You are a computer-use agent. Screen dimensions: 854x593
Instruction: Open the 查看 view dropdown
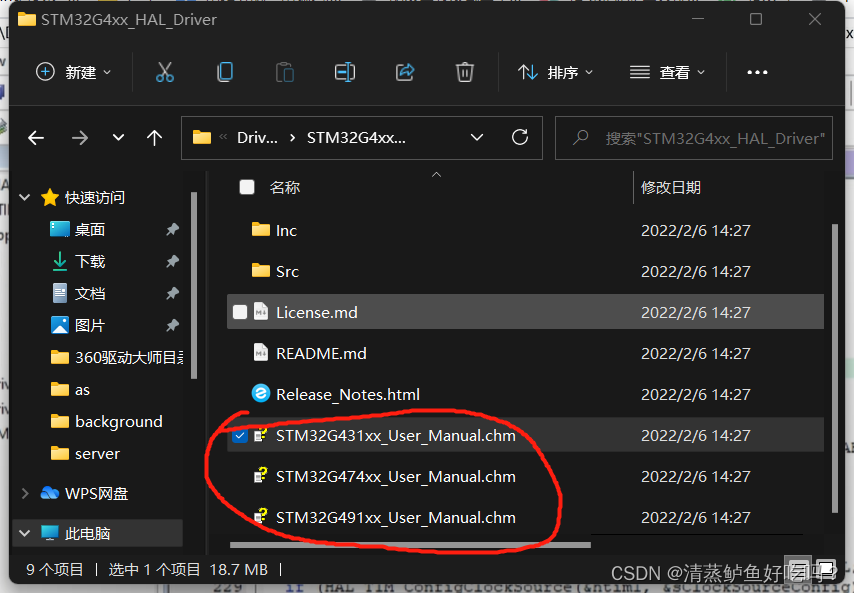[x=667, y=72]
